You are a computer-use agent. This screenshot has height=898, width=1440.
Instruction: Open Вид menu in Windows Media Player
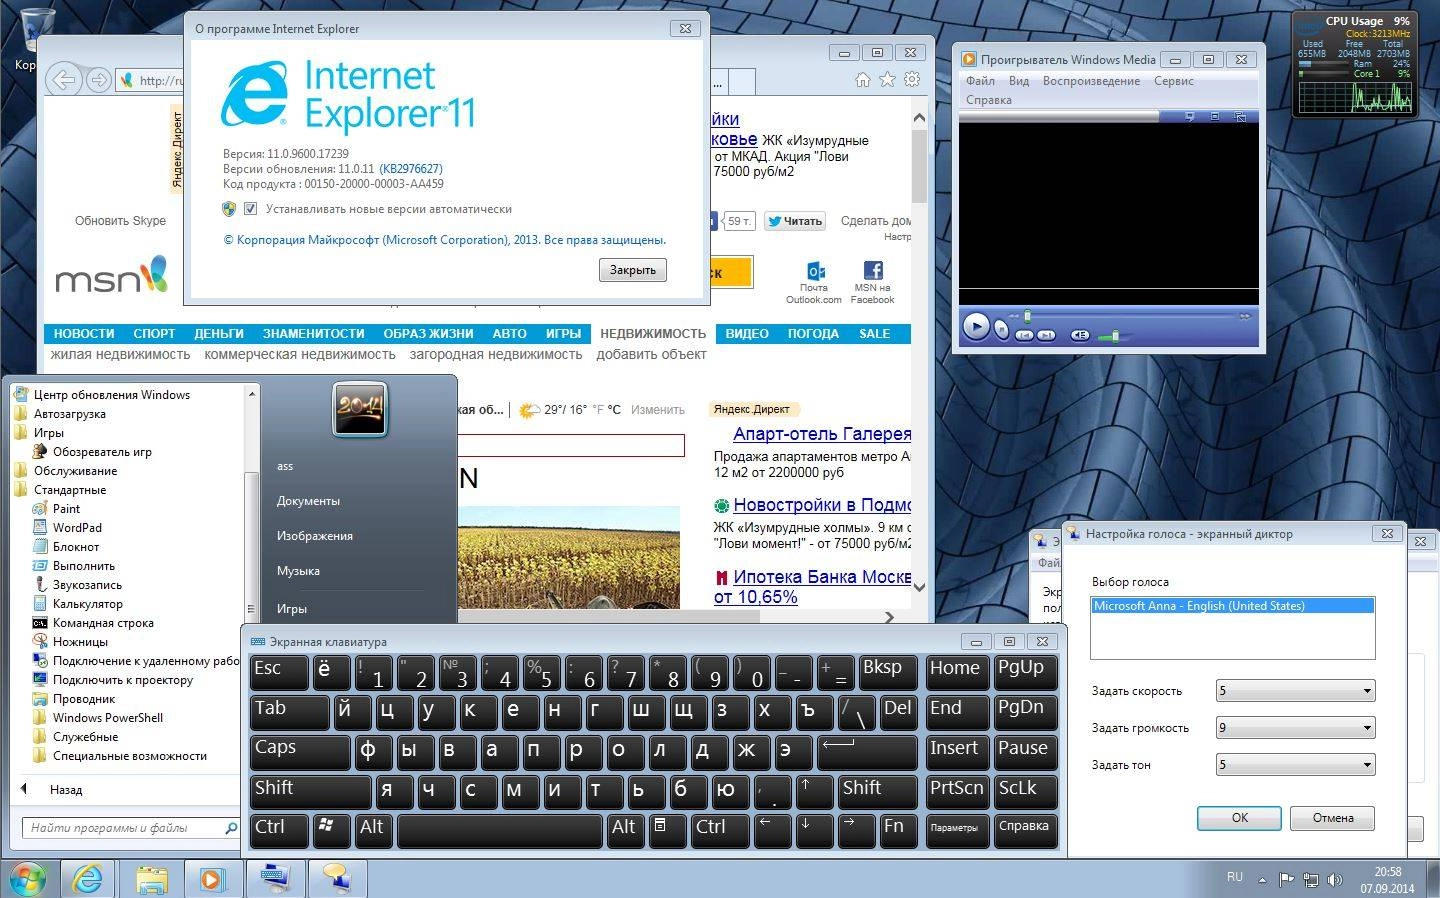[x=1019, y=81]
